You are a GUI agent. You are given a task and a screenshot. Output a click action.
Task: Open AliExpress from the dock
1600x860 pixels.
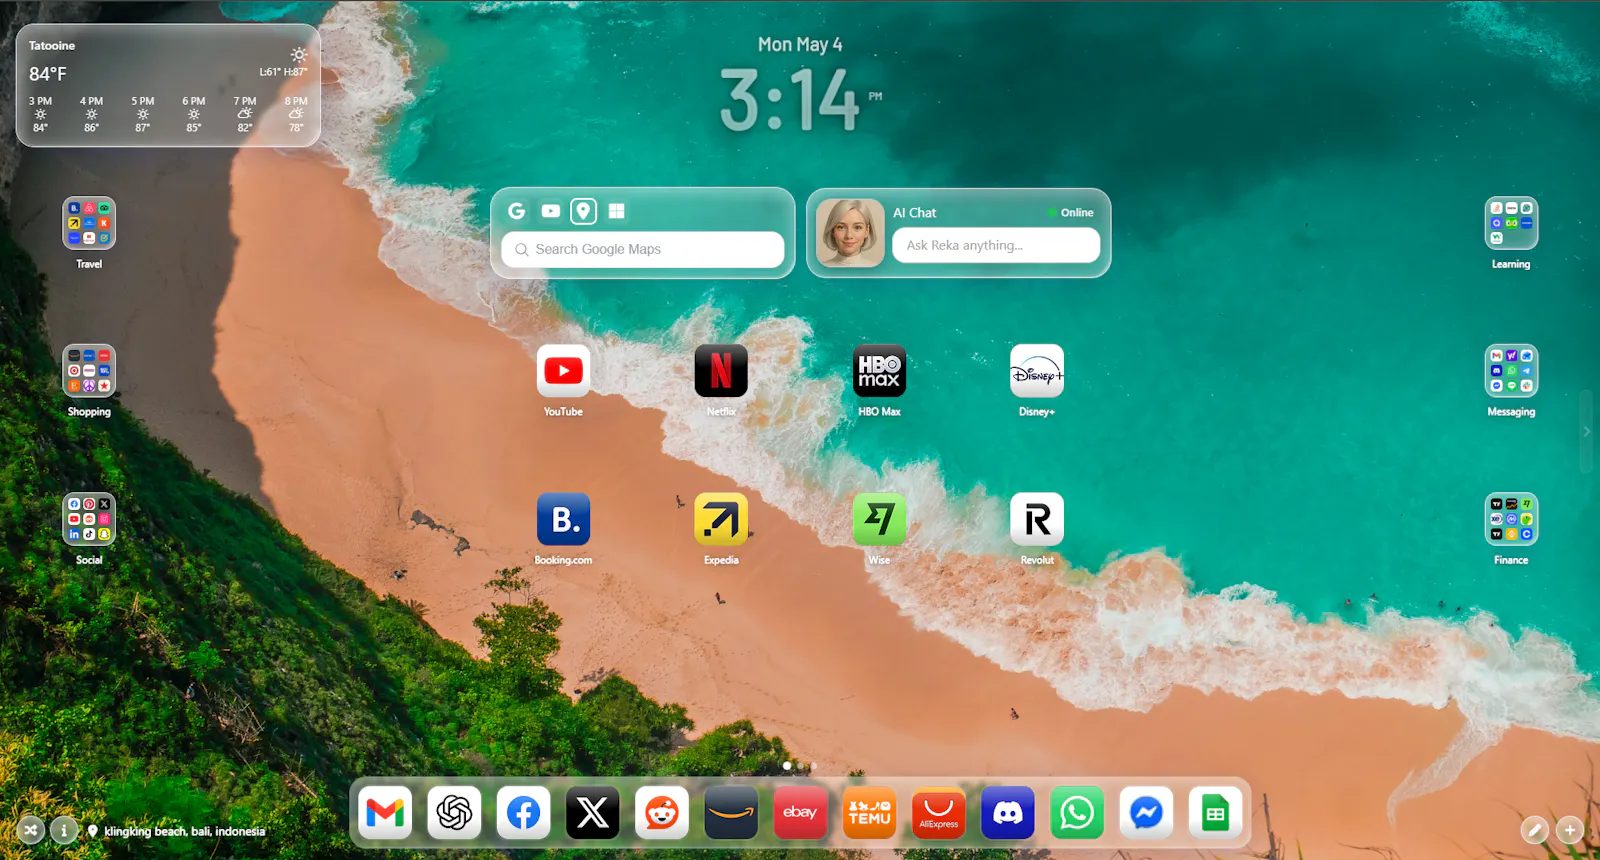[x=939, y=813]
